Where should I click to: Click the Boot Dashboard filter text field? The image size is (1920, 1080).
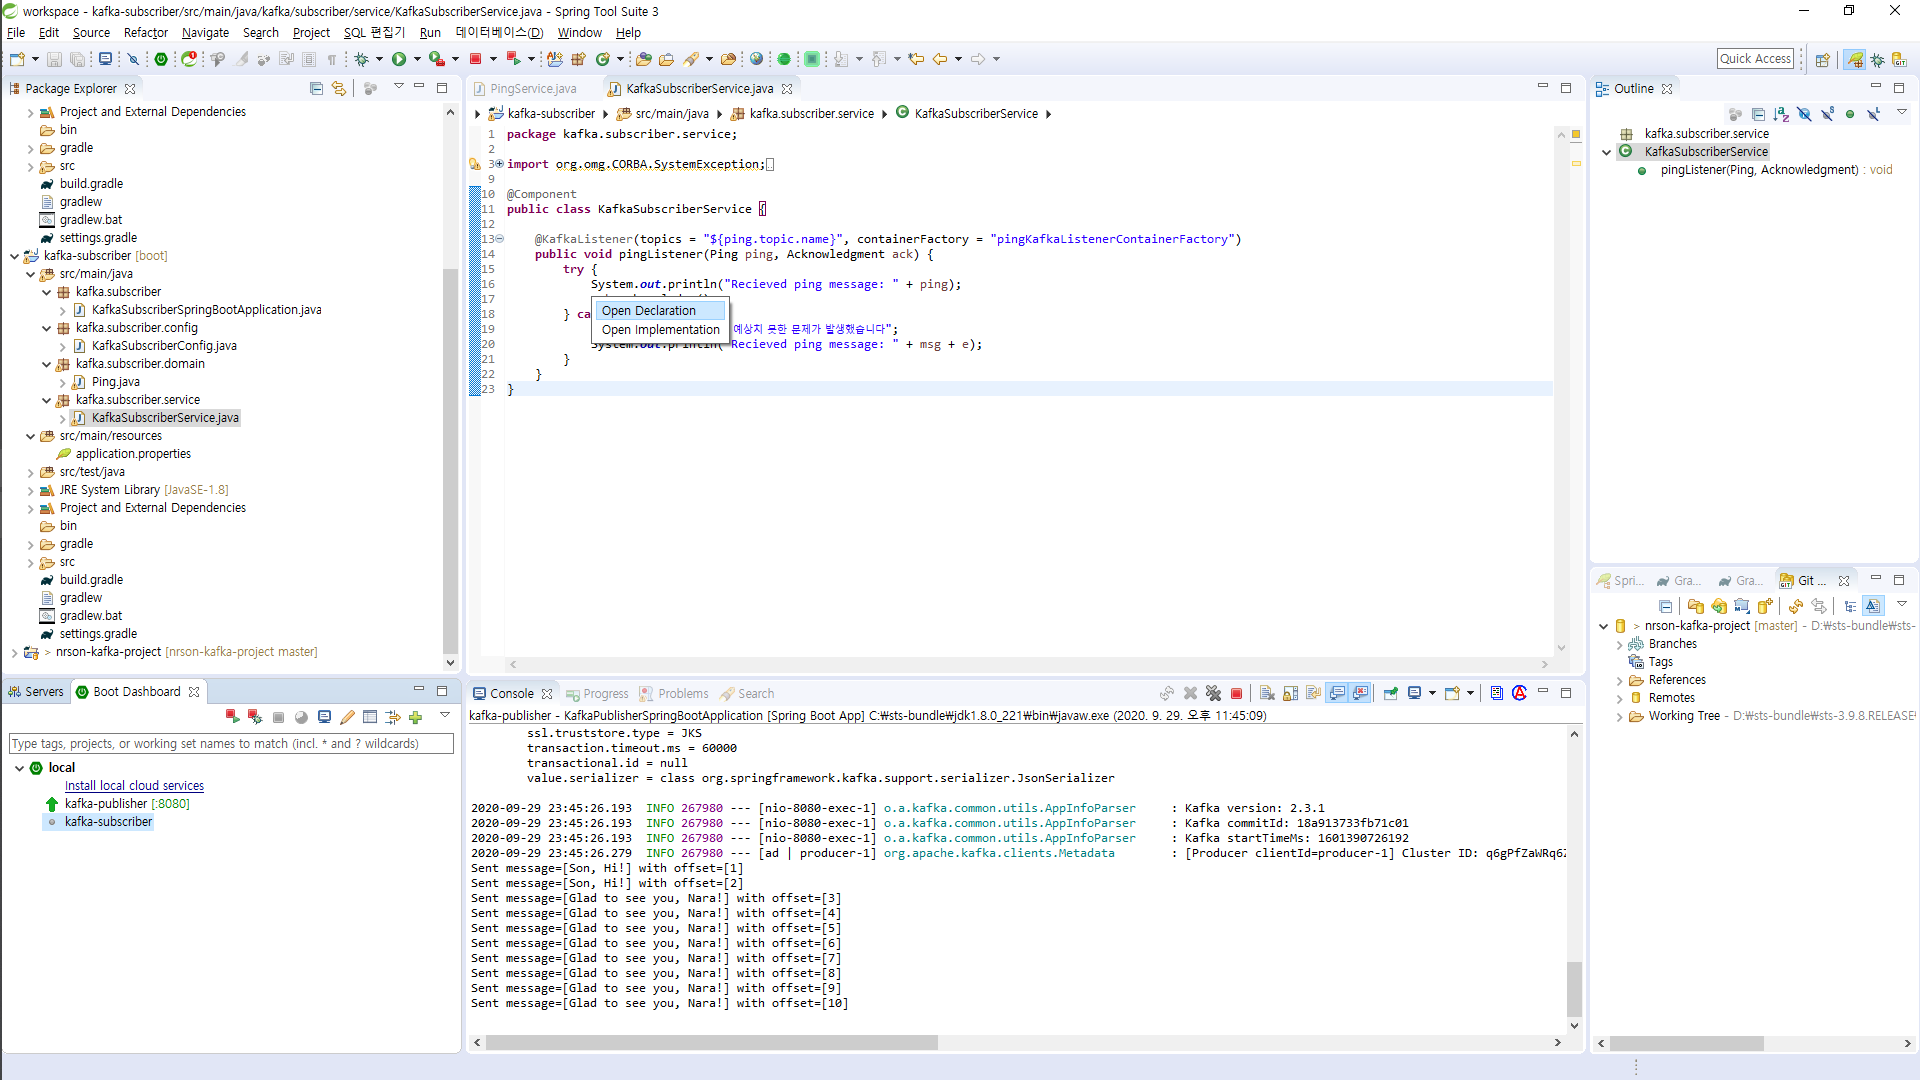click(x=230, y=743)
